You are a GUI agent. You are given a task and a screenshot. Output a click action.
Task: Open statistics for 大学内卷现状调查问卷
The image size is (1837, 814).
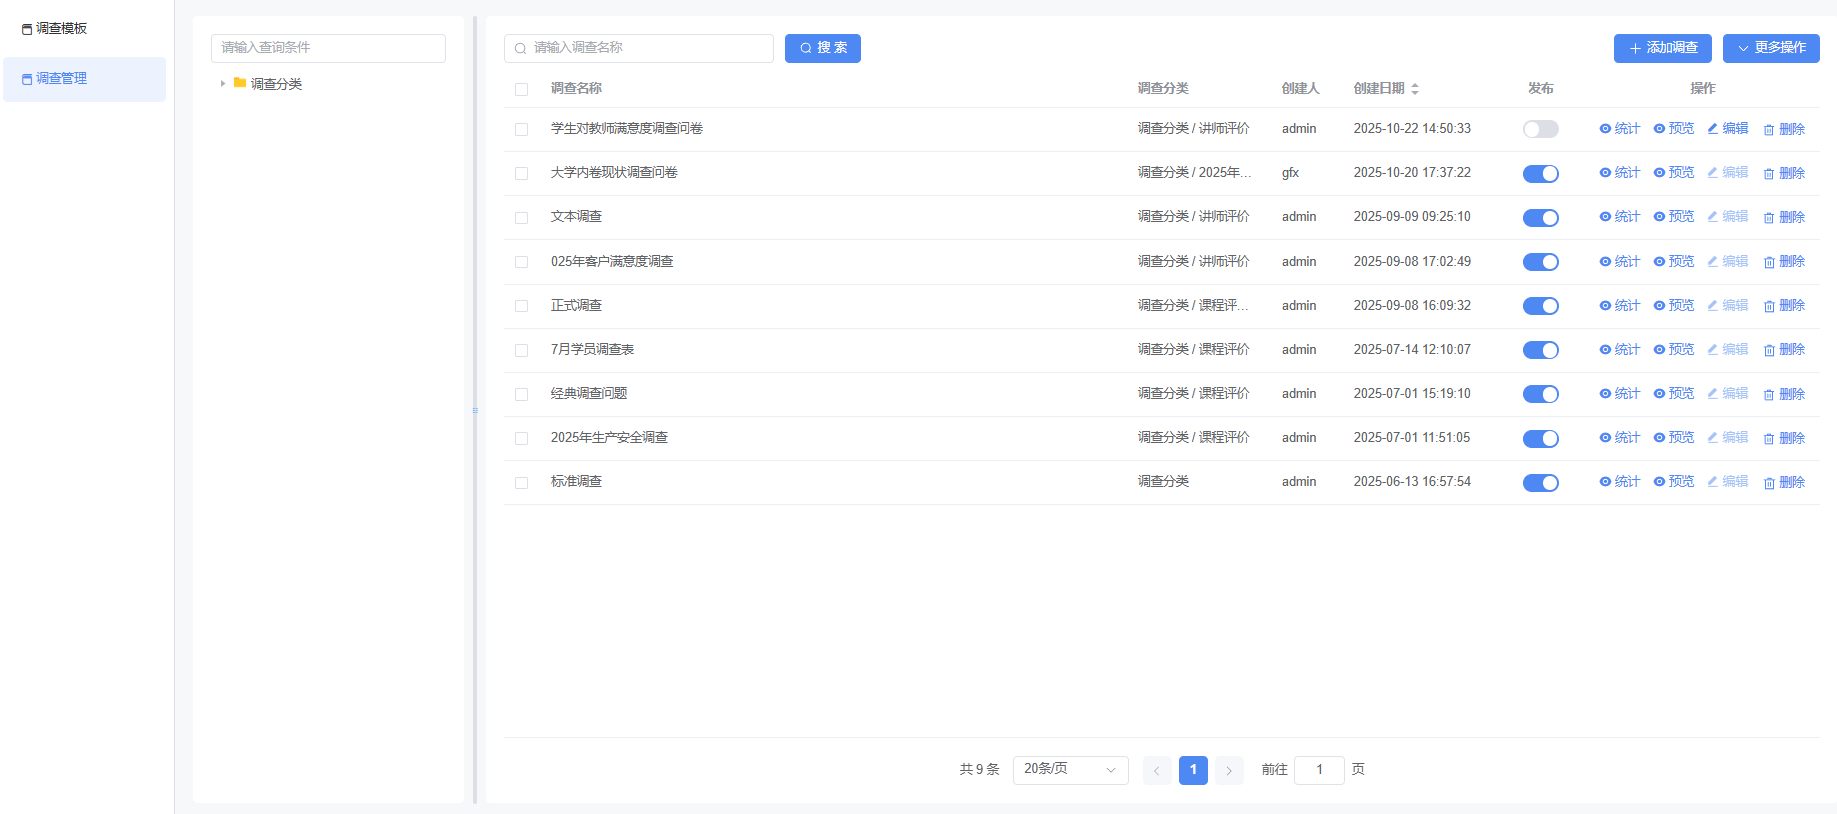click(1619, 173)
